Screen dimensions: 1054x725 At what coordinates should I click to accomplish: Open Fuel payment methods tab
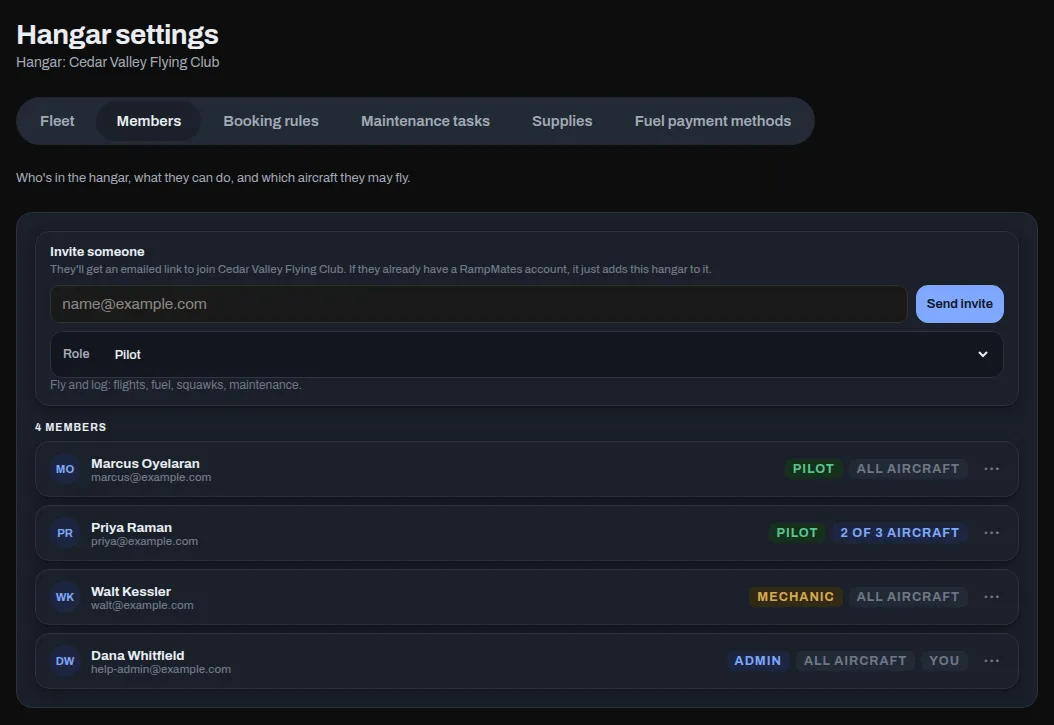pos(713,121)
